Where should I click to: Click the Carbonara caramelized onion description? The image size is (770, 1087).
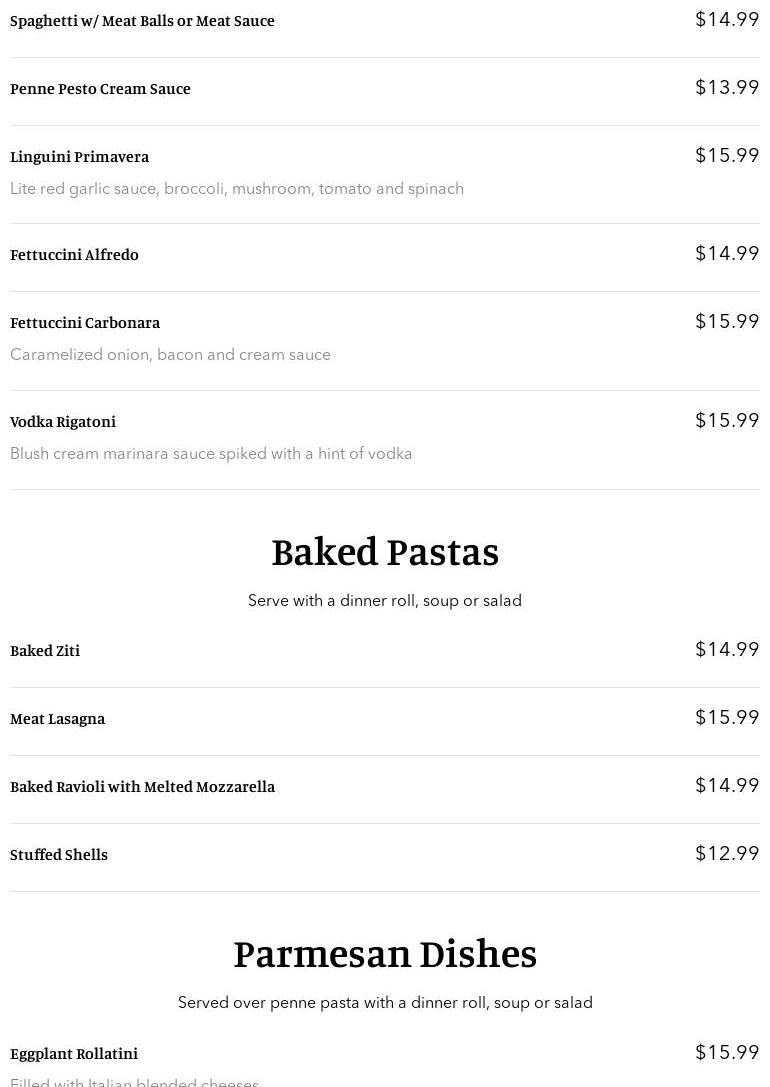[x=170, y=354]
